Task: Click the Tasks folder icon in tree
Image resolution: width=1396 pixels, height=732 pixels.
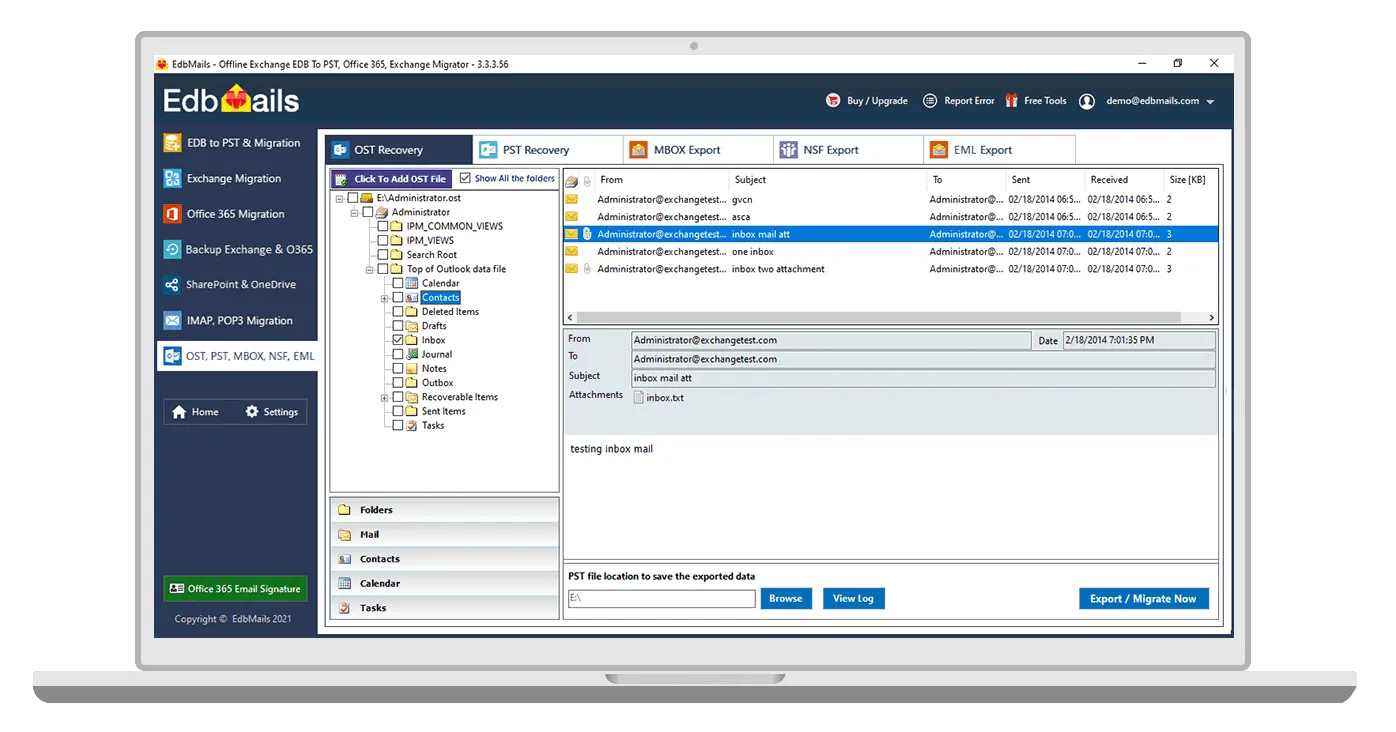Action: point(412,426)
